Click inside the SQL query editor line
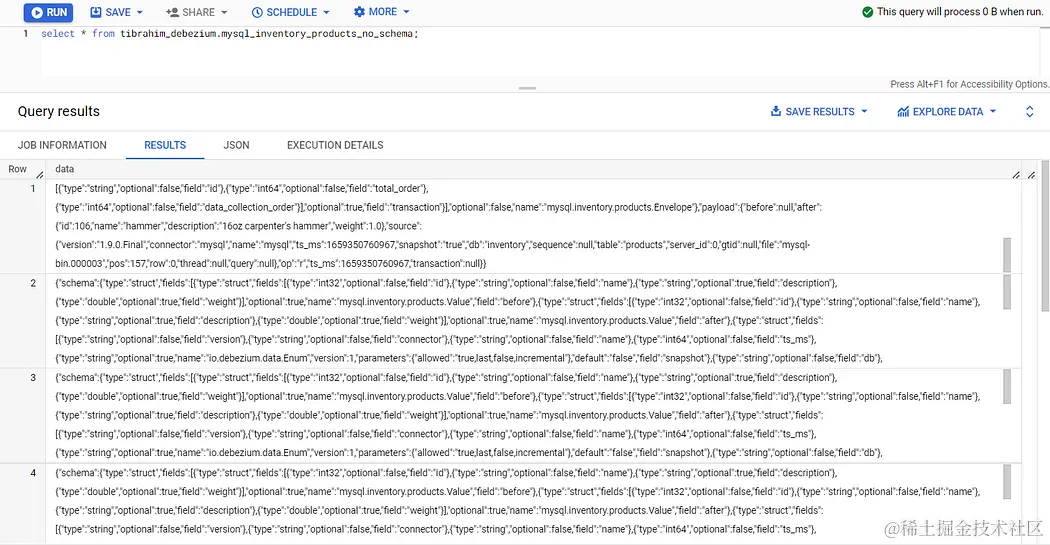 (x=230, y=33)
